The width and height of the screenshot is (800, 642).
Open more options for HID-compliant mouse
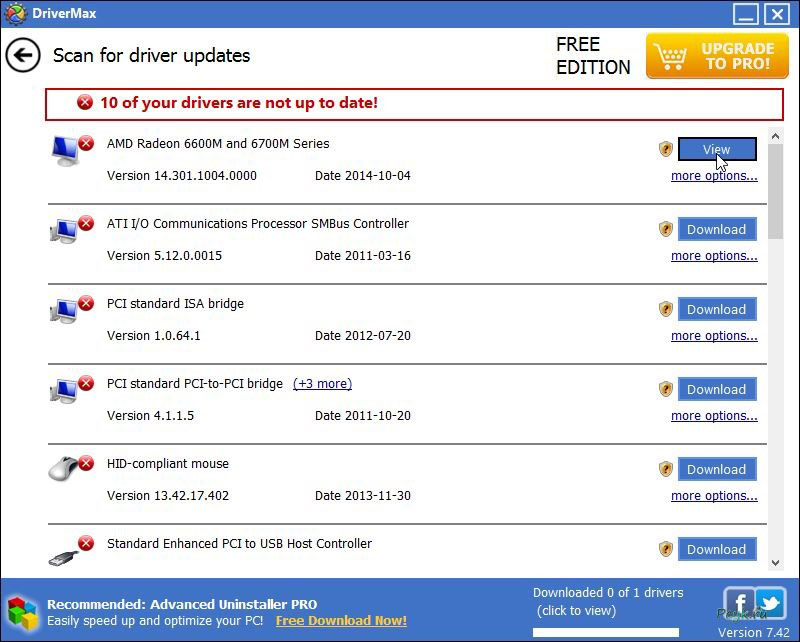[x=714, y=496]
